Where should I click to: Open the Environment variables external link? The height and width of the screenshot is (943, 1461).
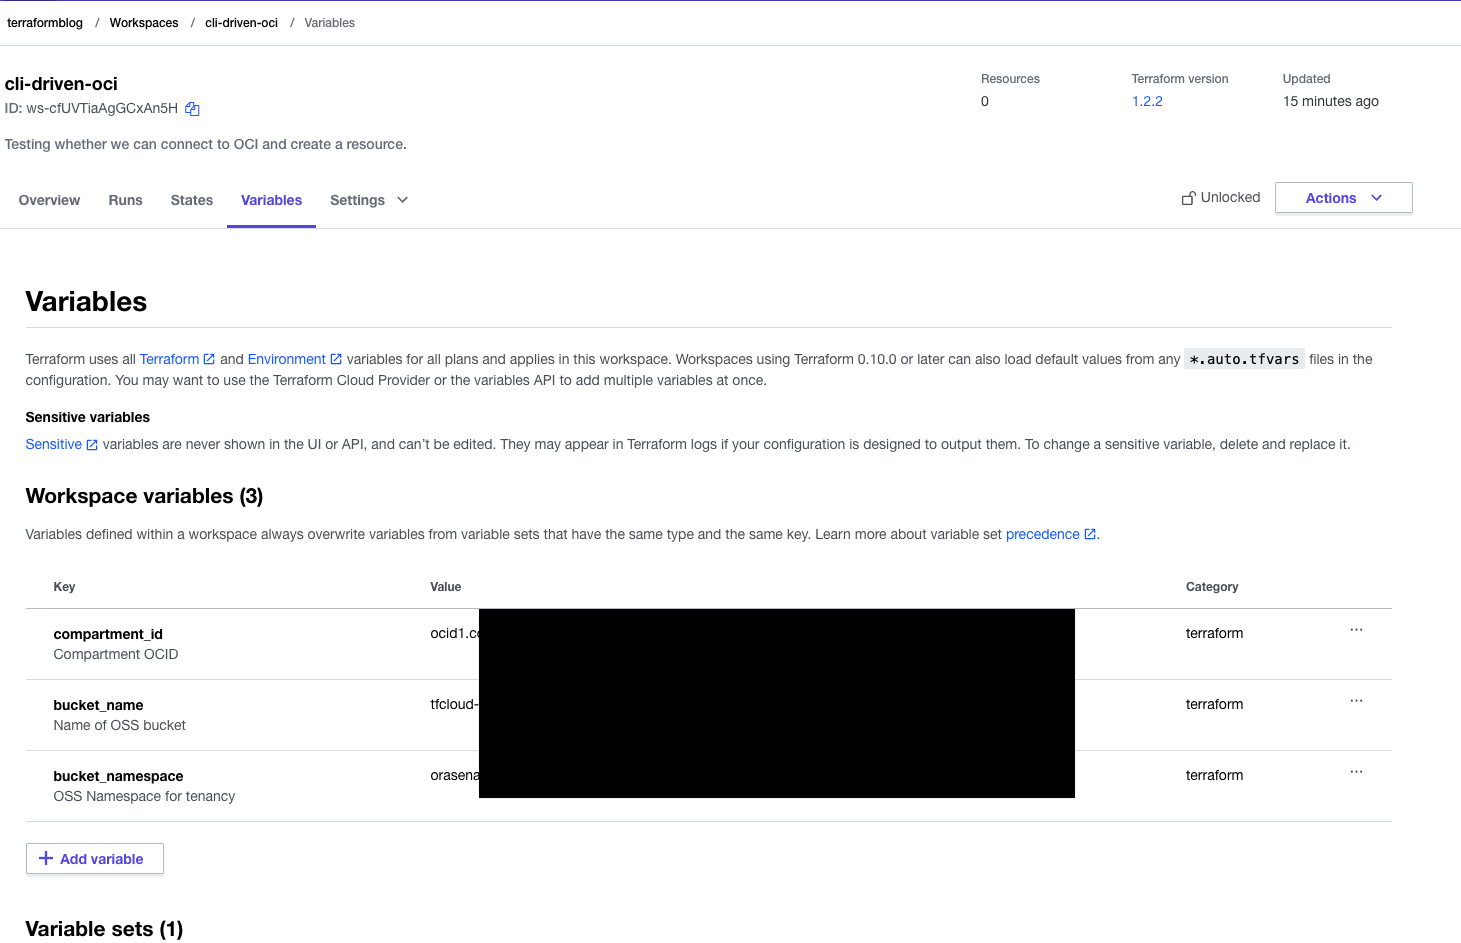click(287, 359)
